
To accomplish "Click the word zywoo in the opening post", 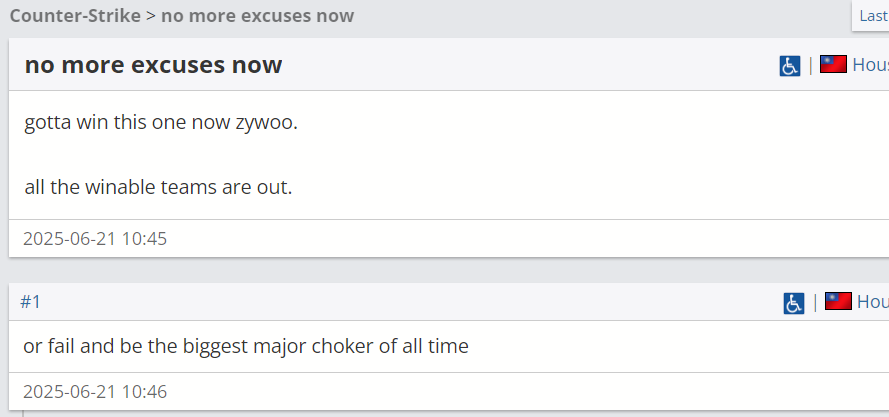I will [x=266, y=123].
